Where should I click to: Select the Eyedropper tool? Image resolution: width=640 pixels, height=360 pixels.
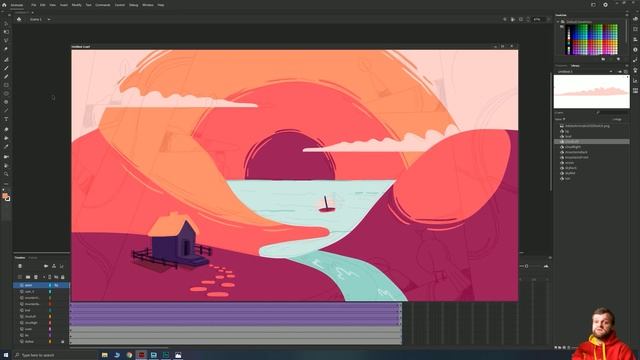point(6,147)
